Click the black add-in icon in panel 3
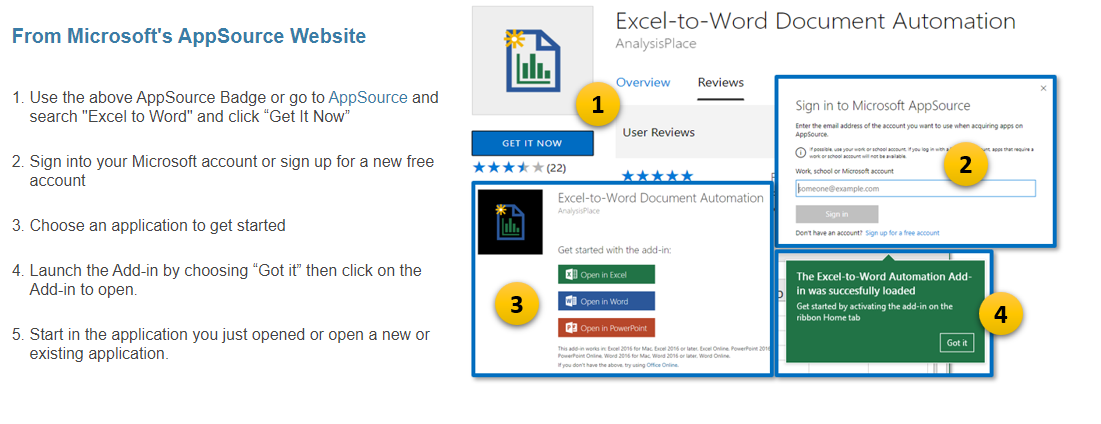Screen dimensions: 1101x424 pyautogui.click(x=510, y=222)
